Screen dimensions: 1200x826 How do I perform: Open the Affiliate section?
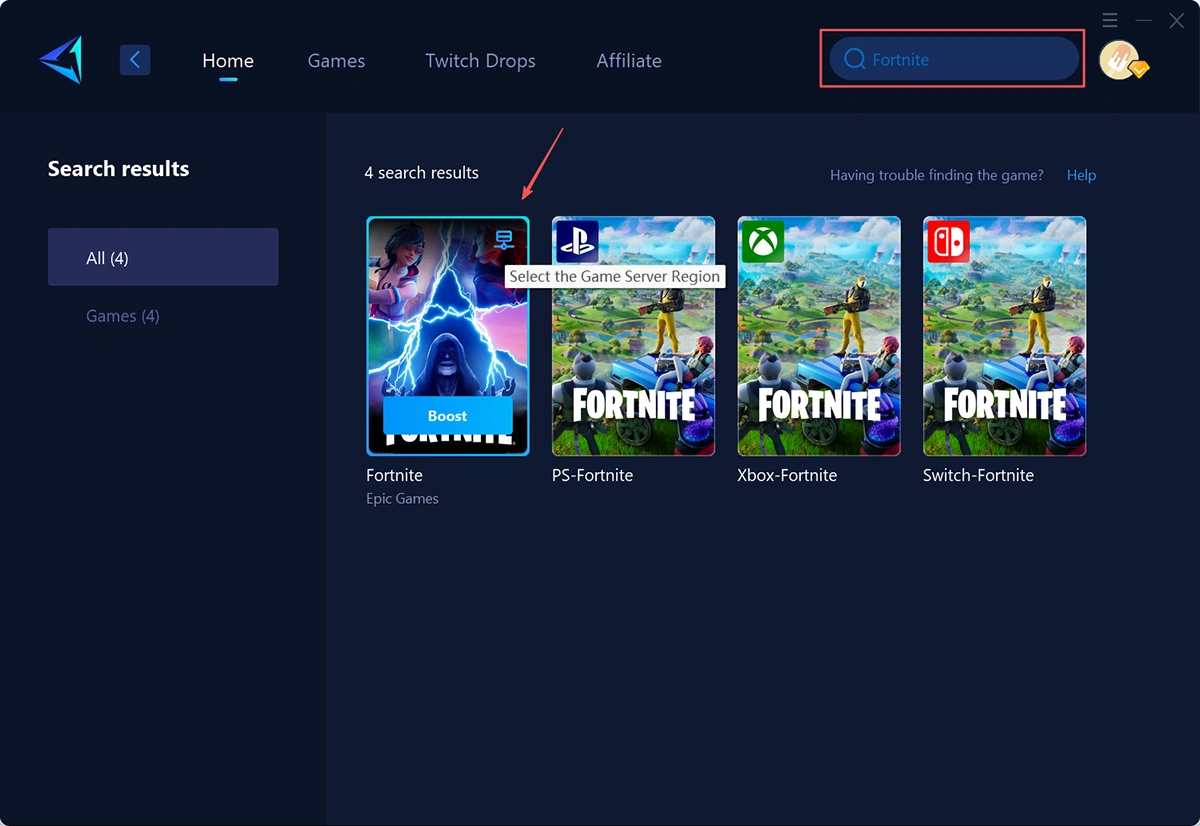tap(629, 60)
